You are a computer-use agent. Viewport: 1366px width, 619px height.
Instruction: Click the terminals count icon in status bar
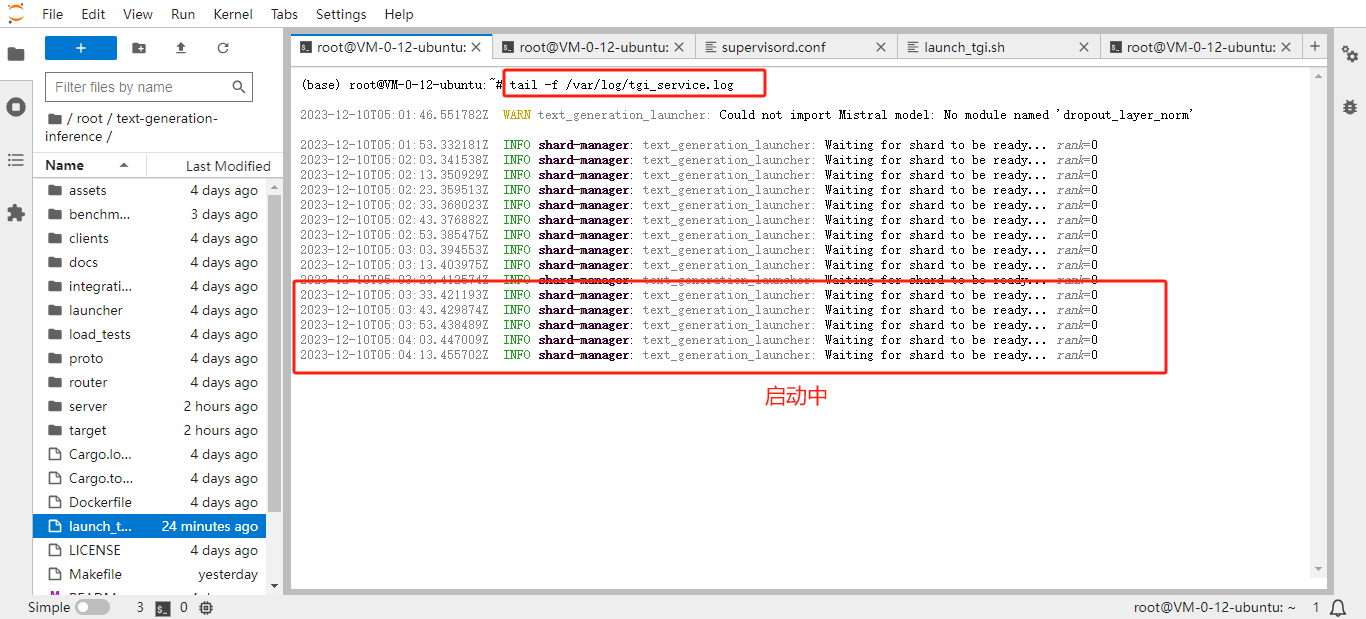[162, 608]
